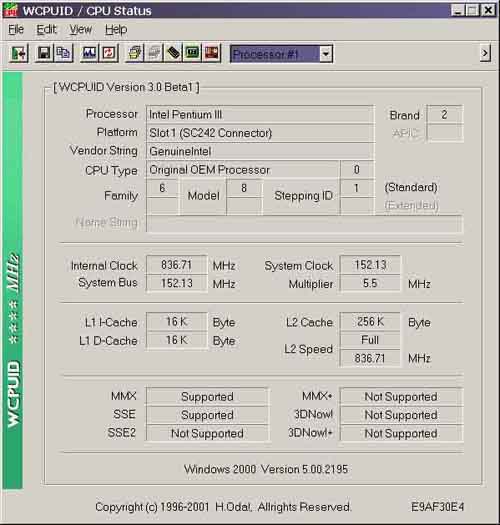500x525 pixels.
Task: Click the black chip icon in toolbar
Action: [173, 54]
